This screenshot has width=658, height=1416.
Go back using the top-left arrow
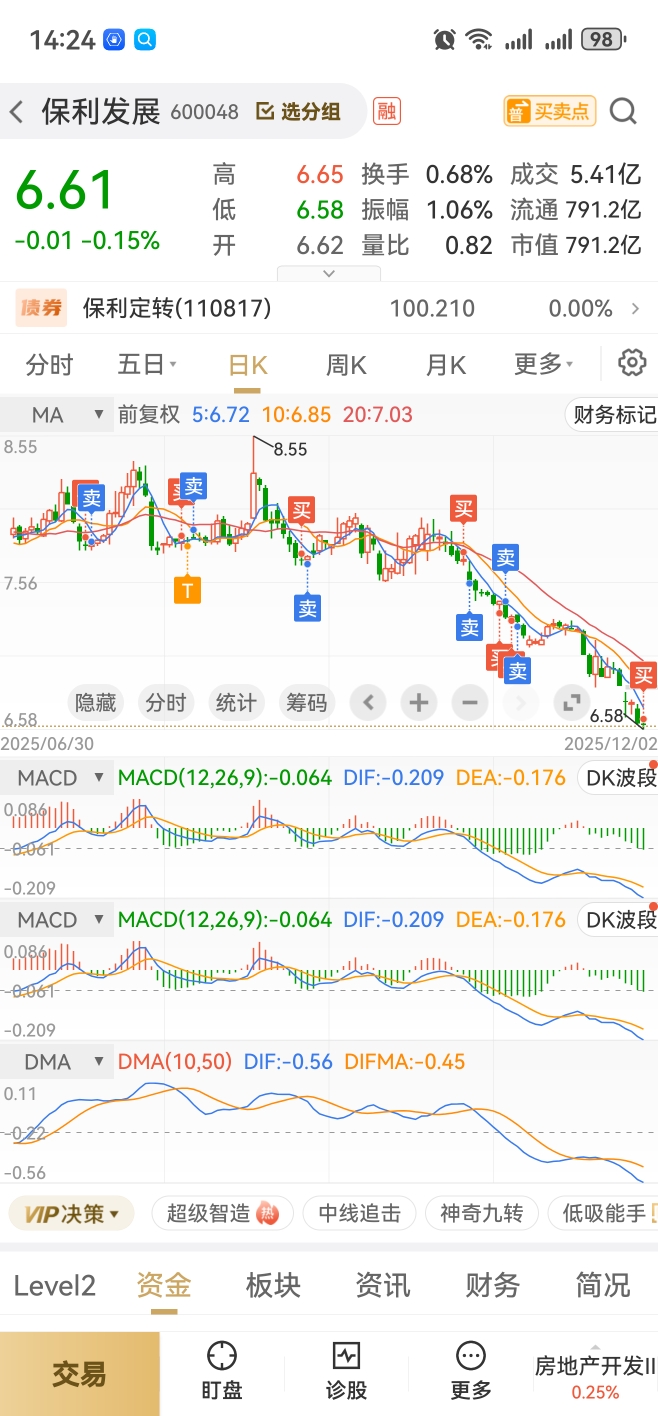tap(17, 111)
